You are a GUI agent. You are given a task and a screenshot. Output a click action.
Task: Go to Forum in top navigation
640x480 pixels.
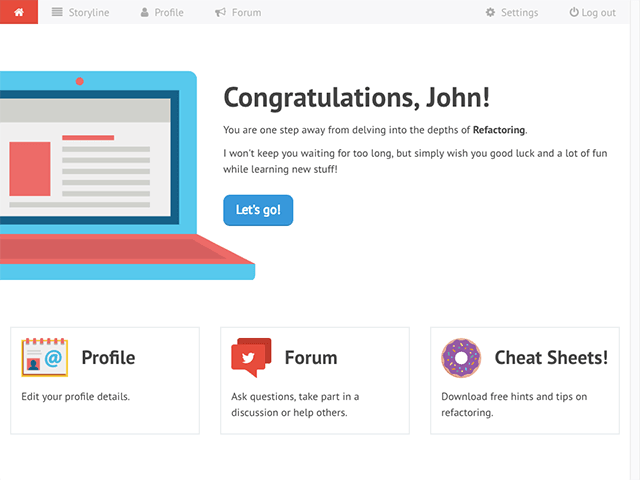(x=238, y=13)
